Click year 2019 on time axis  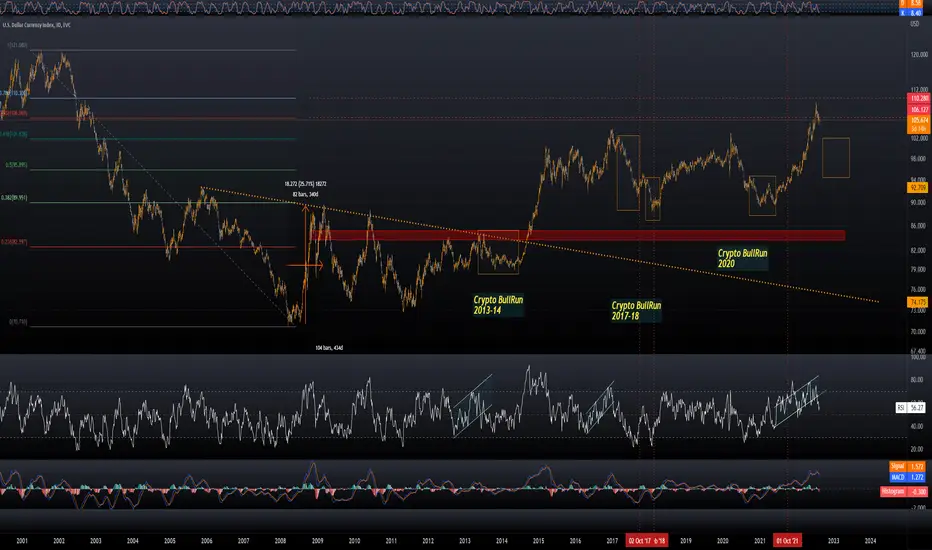[x=686, y=541]
